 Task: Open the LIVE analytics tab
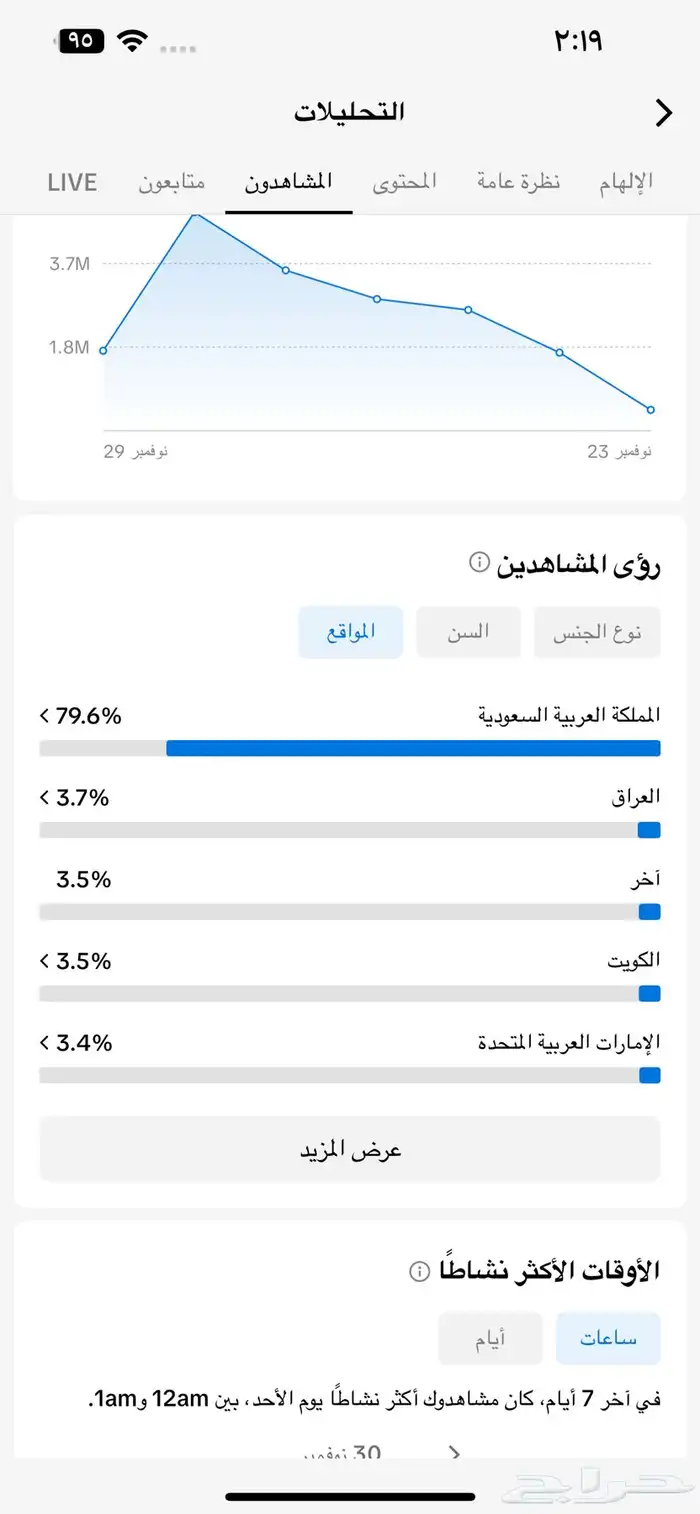(x=70, y=182)
